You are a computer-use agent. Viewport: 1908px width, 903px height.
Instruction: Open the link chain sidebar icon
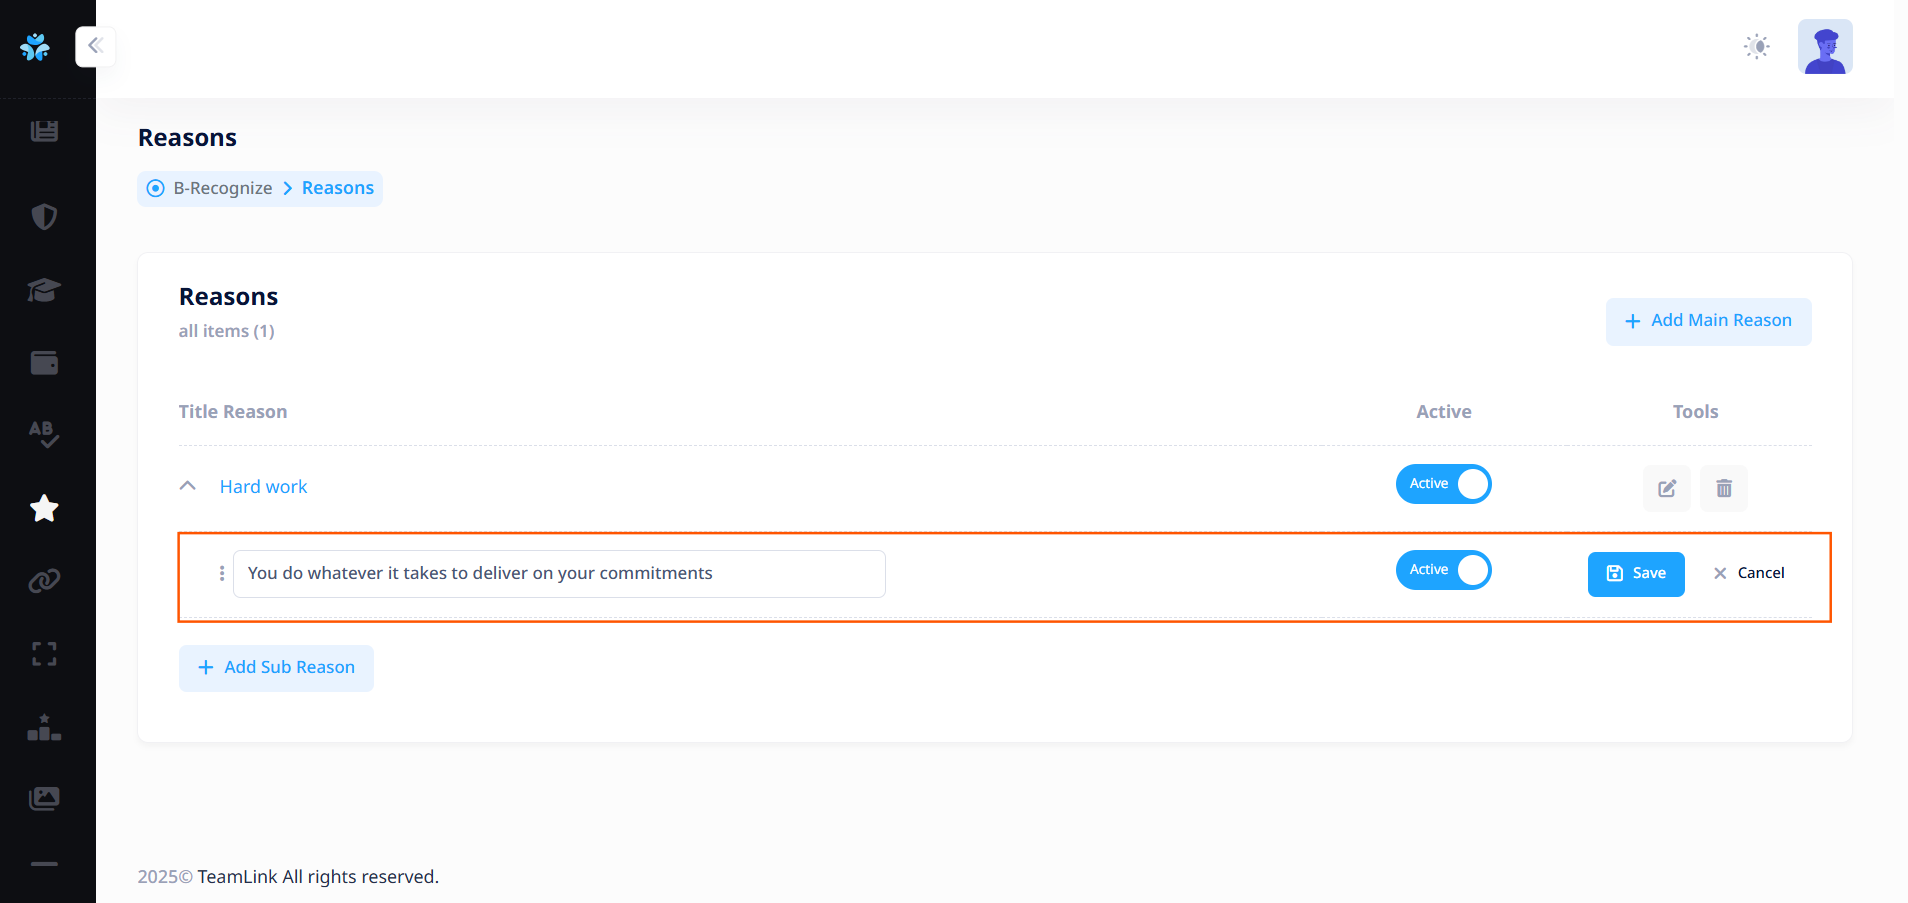[44, 581]
